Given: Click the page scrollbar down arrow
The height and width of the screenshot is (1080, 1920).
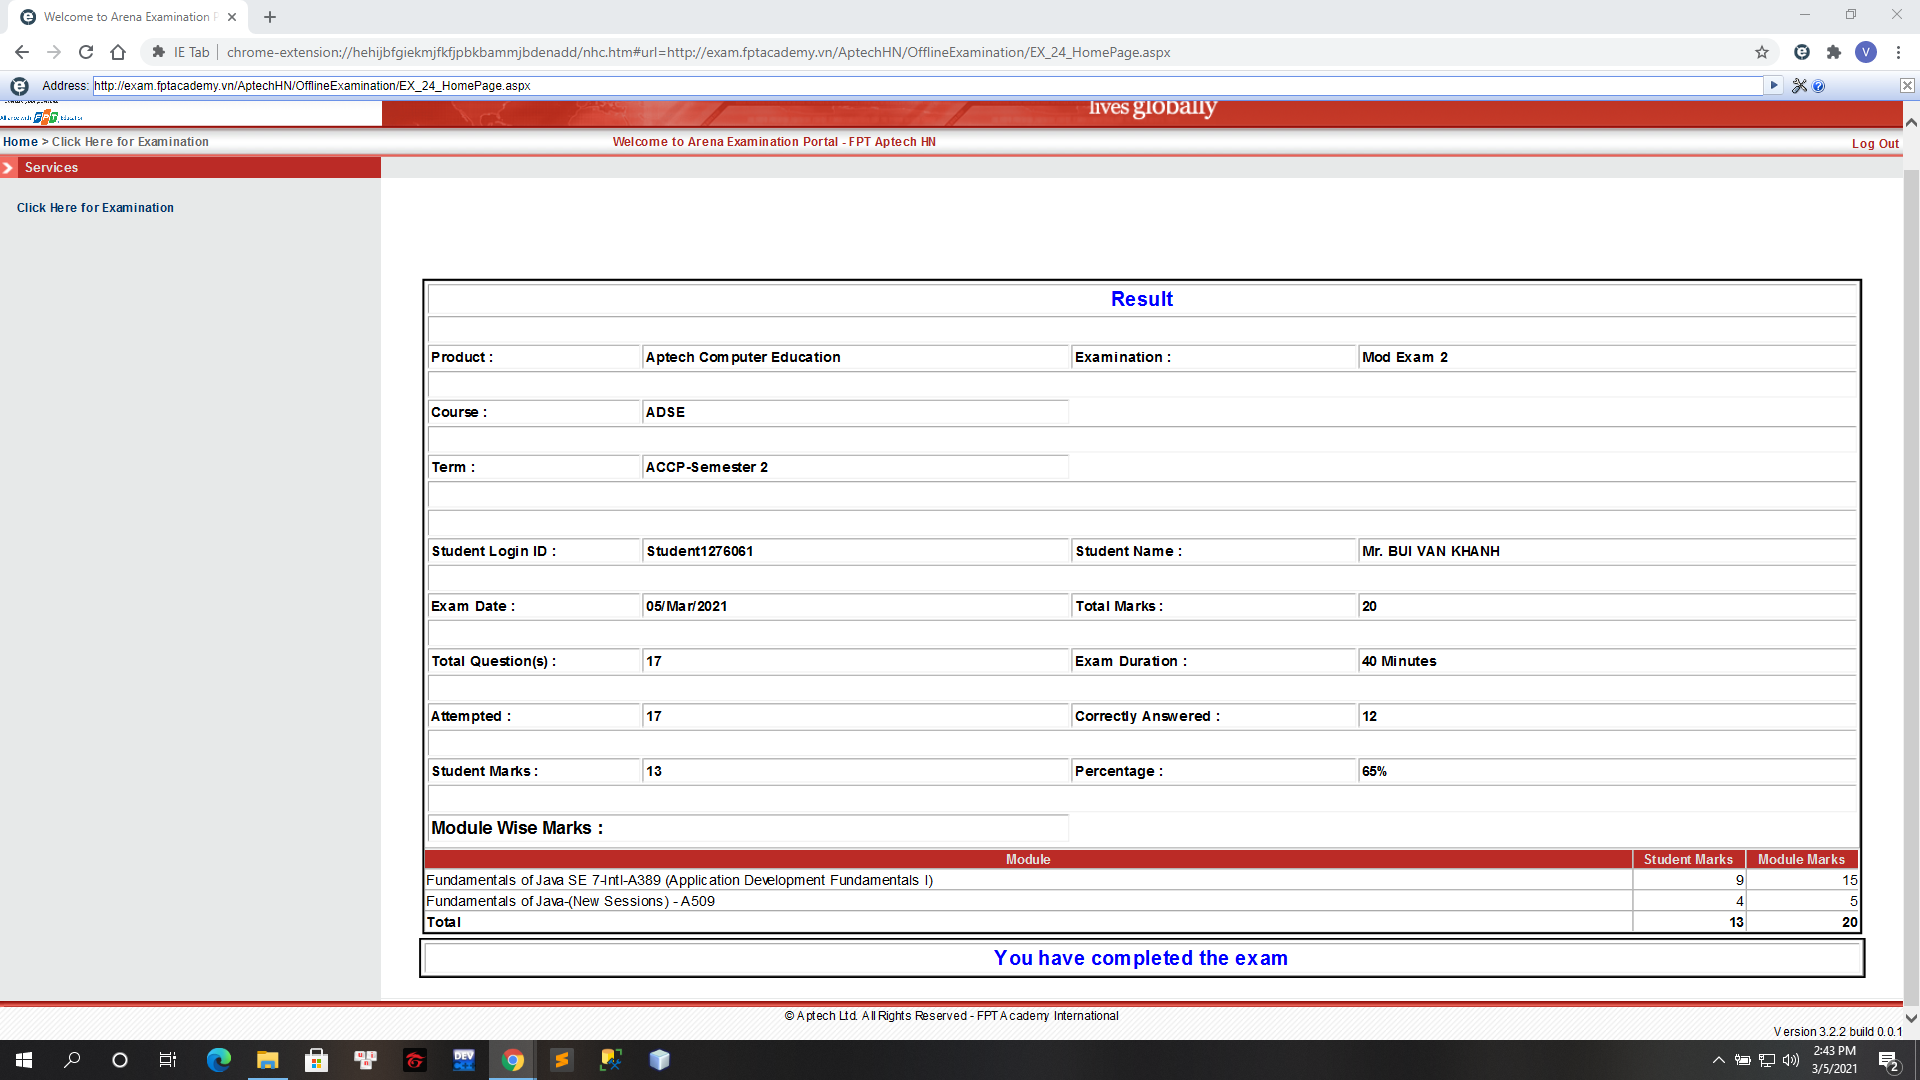Looking at the screenshot, I should point(1911,1018).
